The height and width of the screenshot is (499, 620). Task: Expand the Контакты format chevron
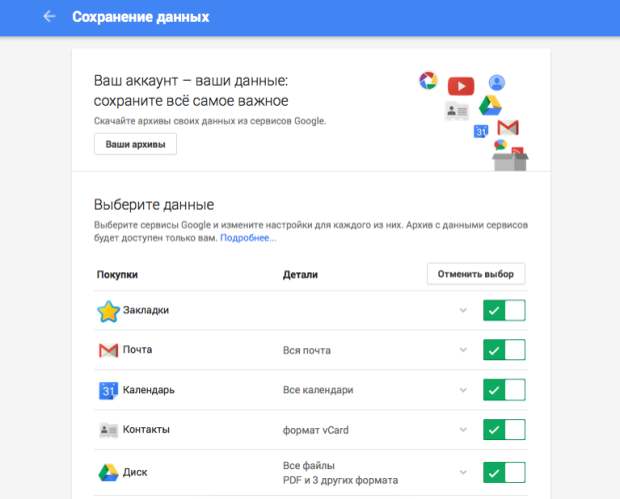(x=463, y=429)
